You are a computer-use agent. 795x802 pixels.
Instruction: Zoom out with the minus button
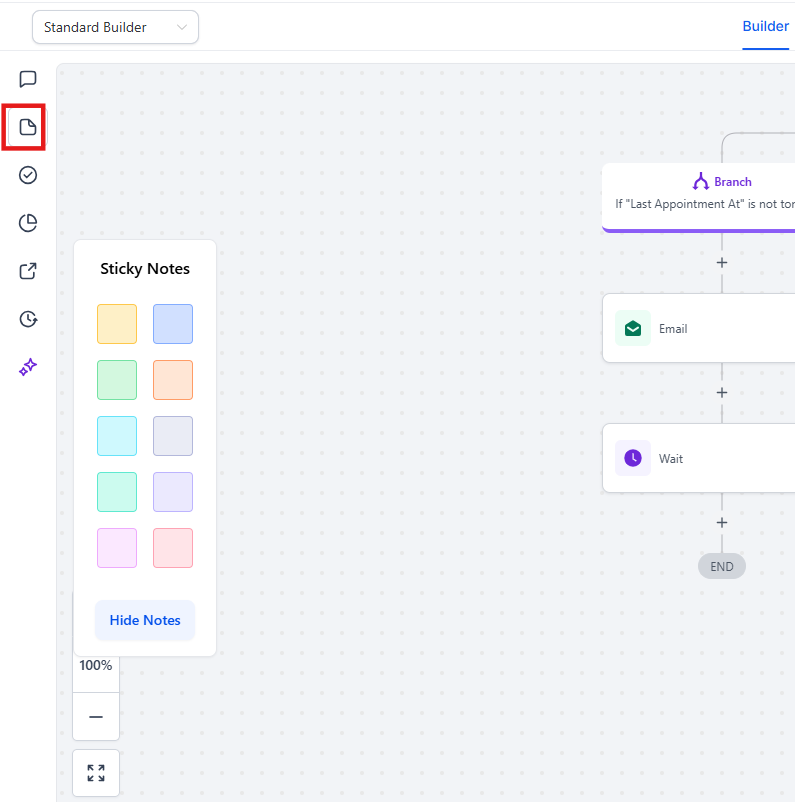pyautogui.click(x=96, y=717)
